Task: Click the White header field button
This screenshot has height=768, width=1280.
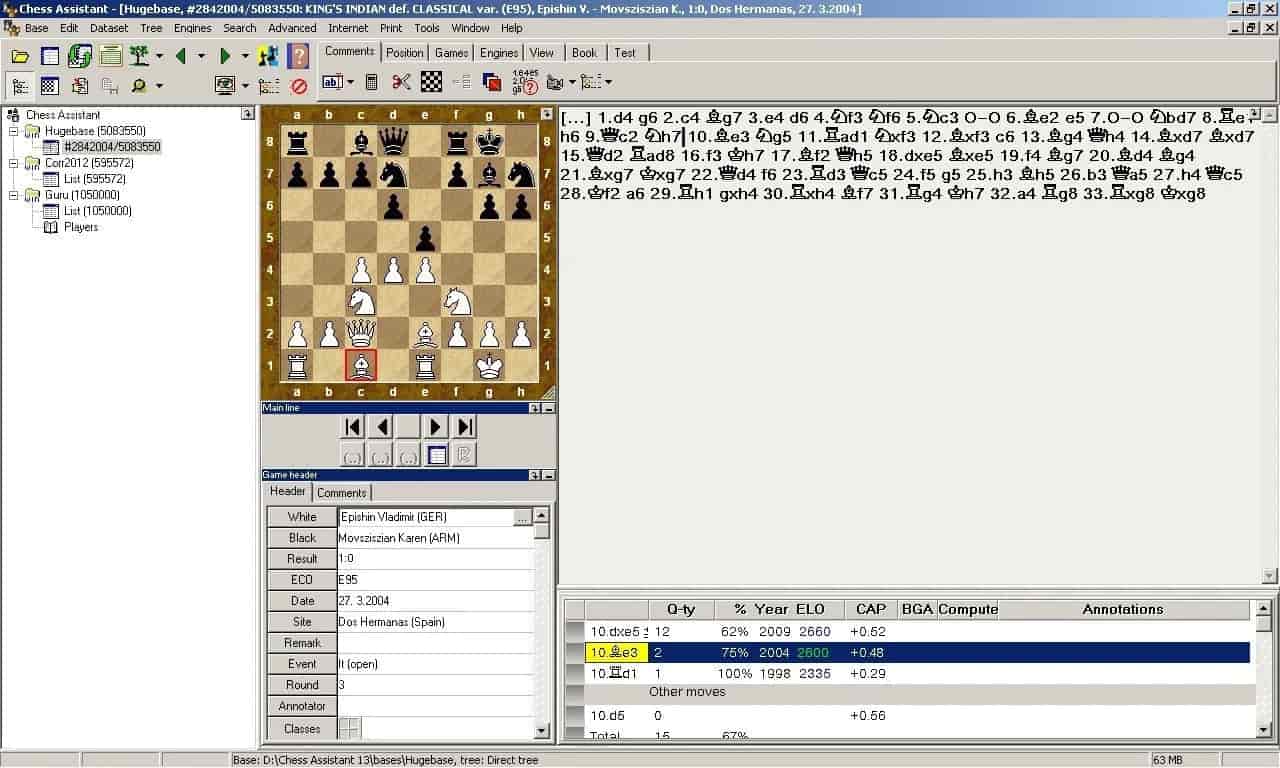Action: tap(302, 517)
